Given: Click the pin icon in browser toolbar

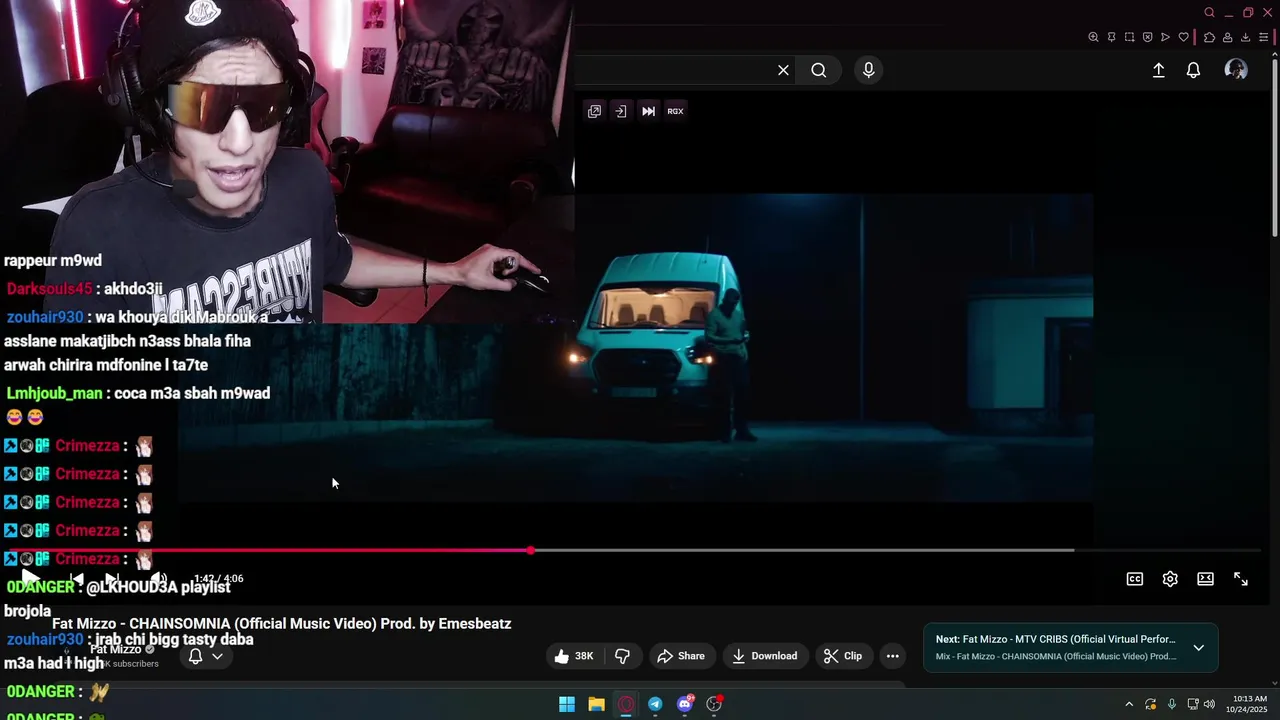Looking at the screenshot, I should [1111, 37].
